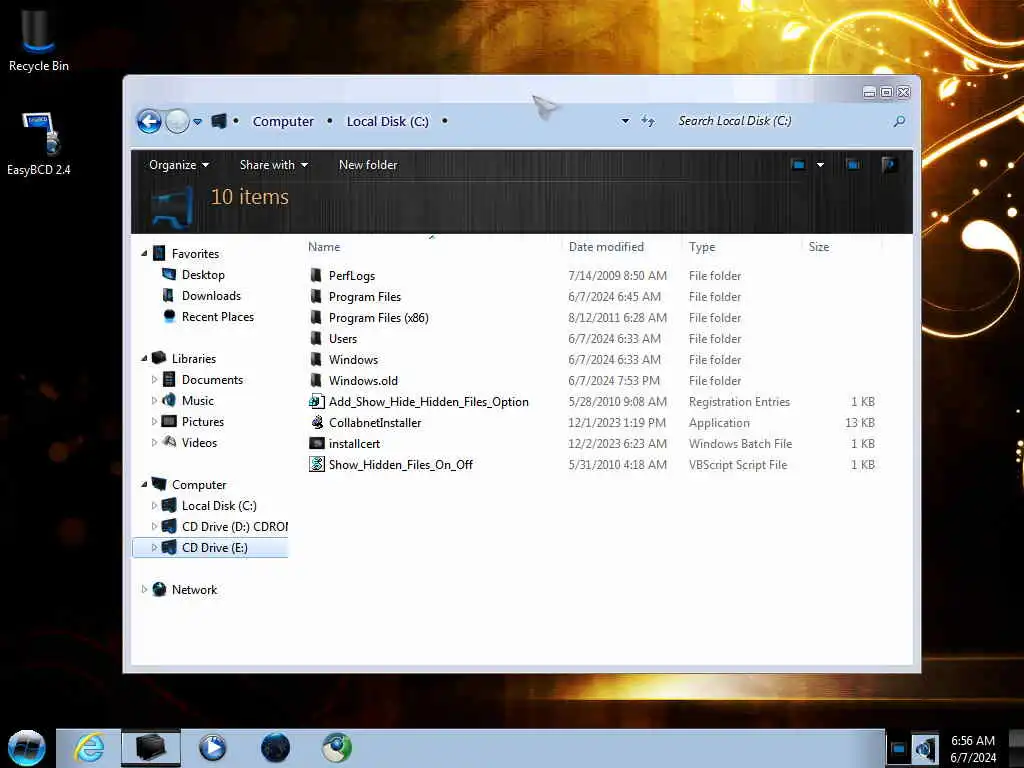Click the refresh icon in address bar

[x=647, y=121]
